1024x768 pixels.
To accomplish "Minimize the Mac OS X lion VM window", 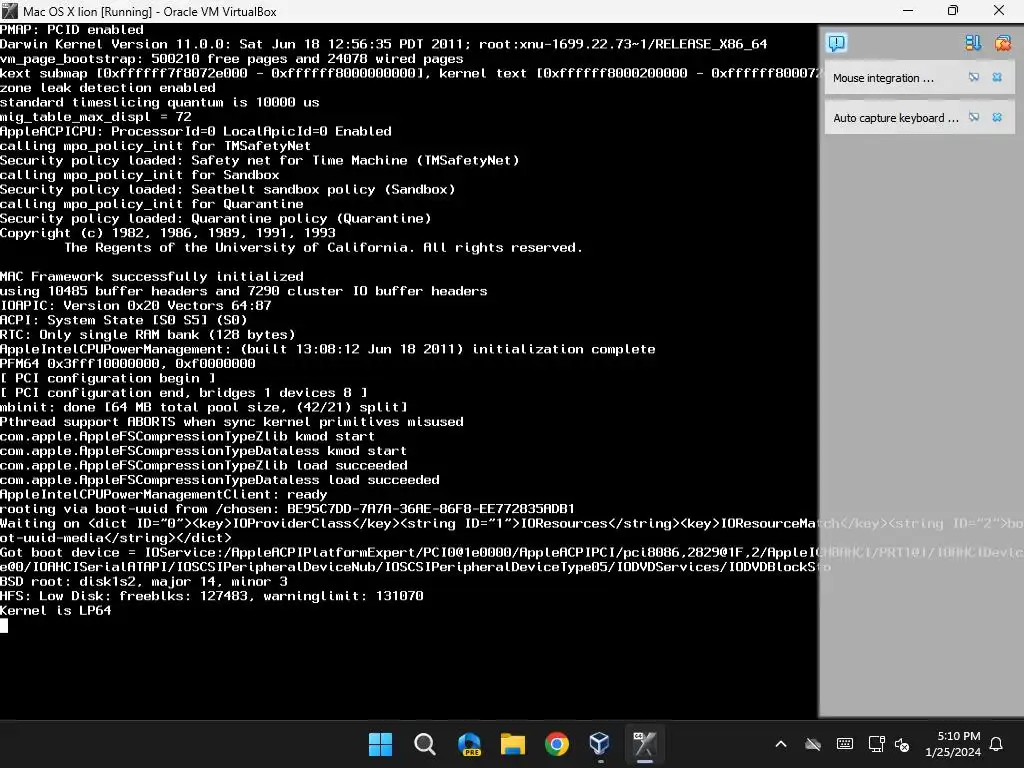I will [x=908, y=10].
